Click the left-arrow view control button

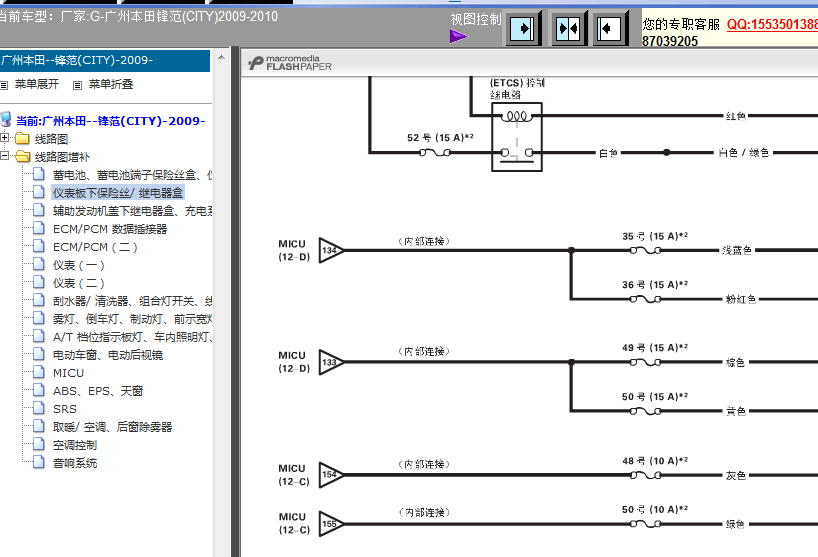coord(608,28)
